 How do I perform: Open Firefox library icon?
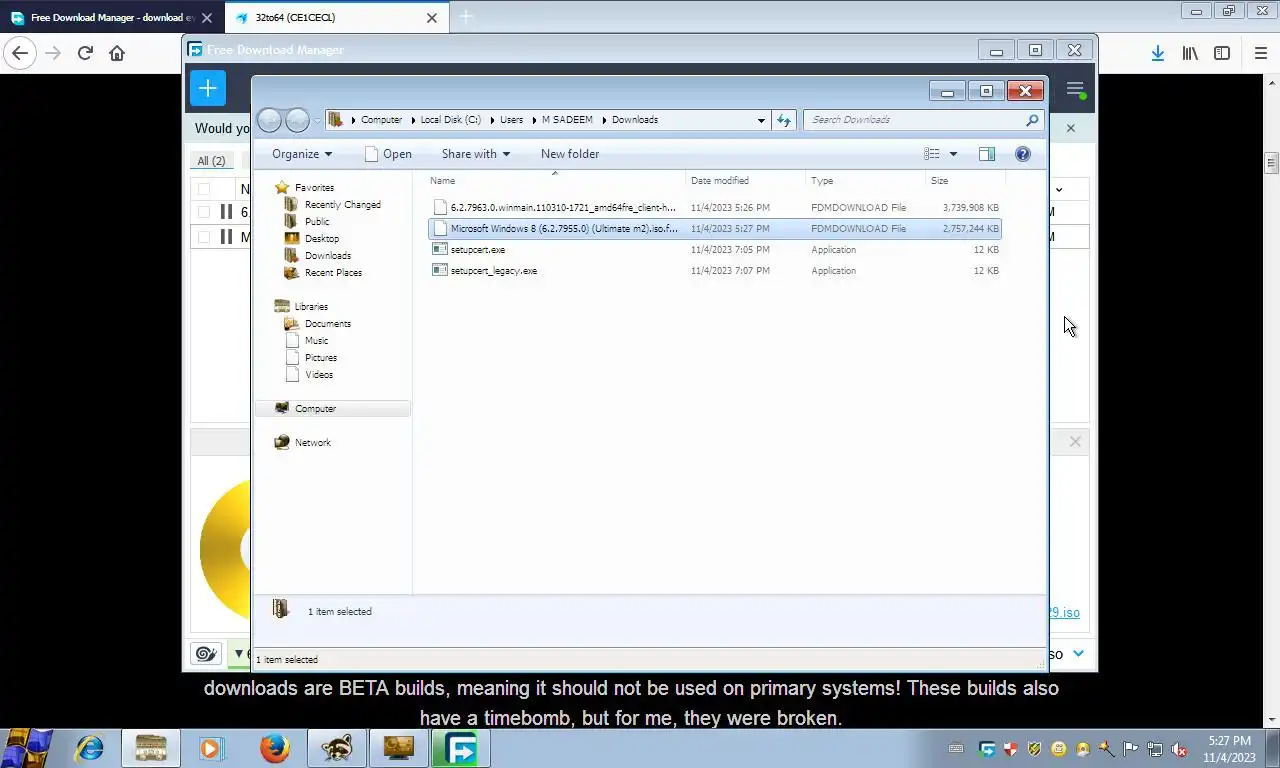pos(1190,53)
